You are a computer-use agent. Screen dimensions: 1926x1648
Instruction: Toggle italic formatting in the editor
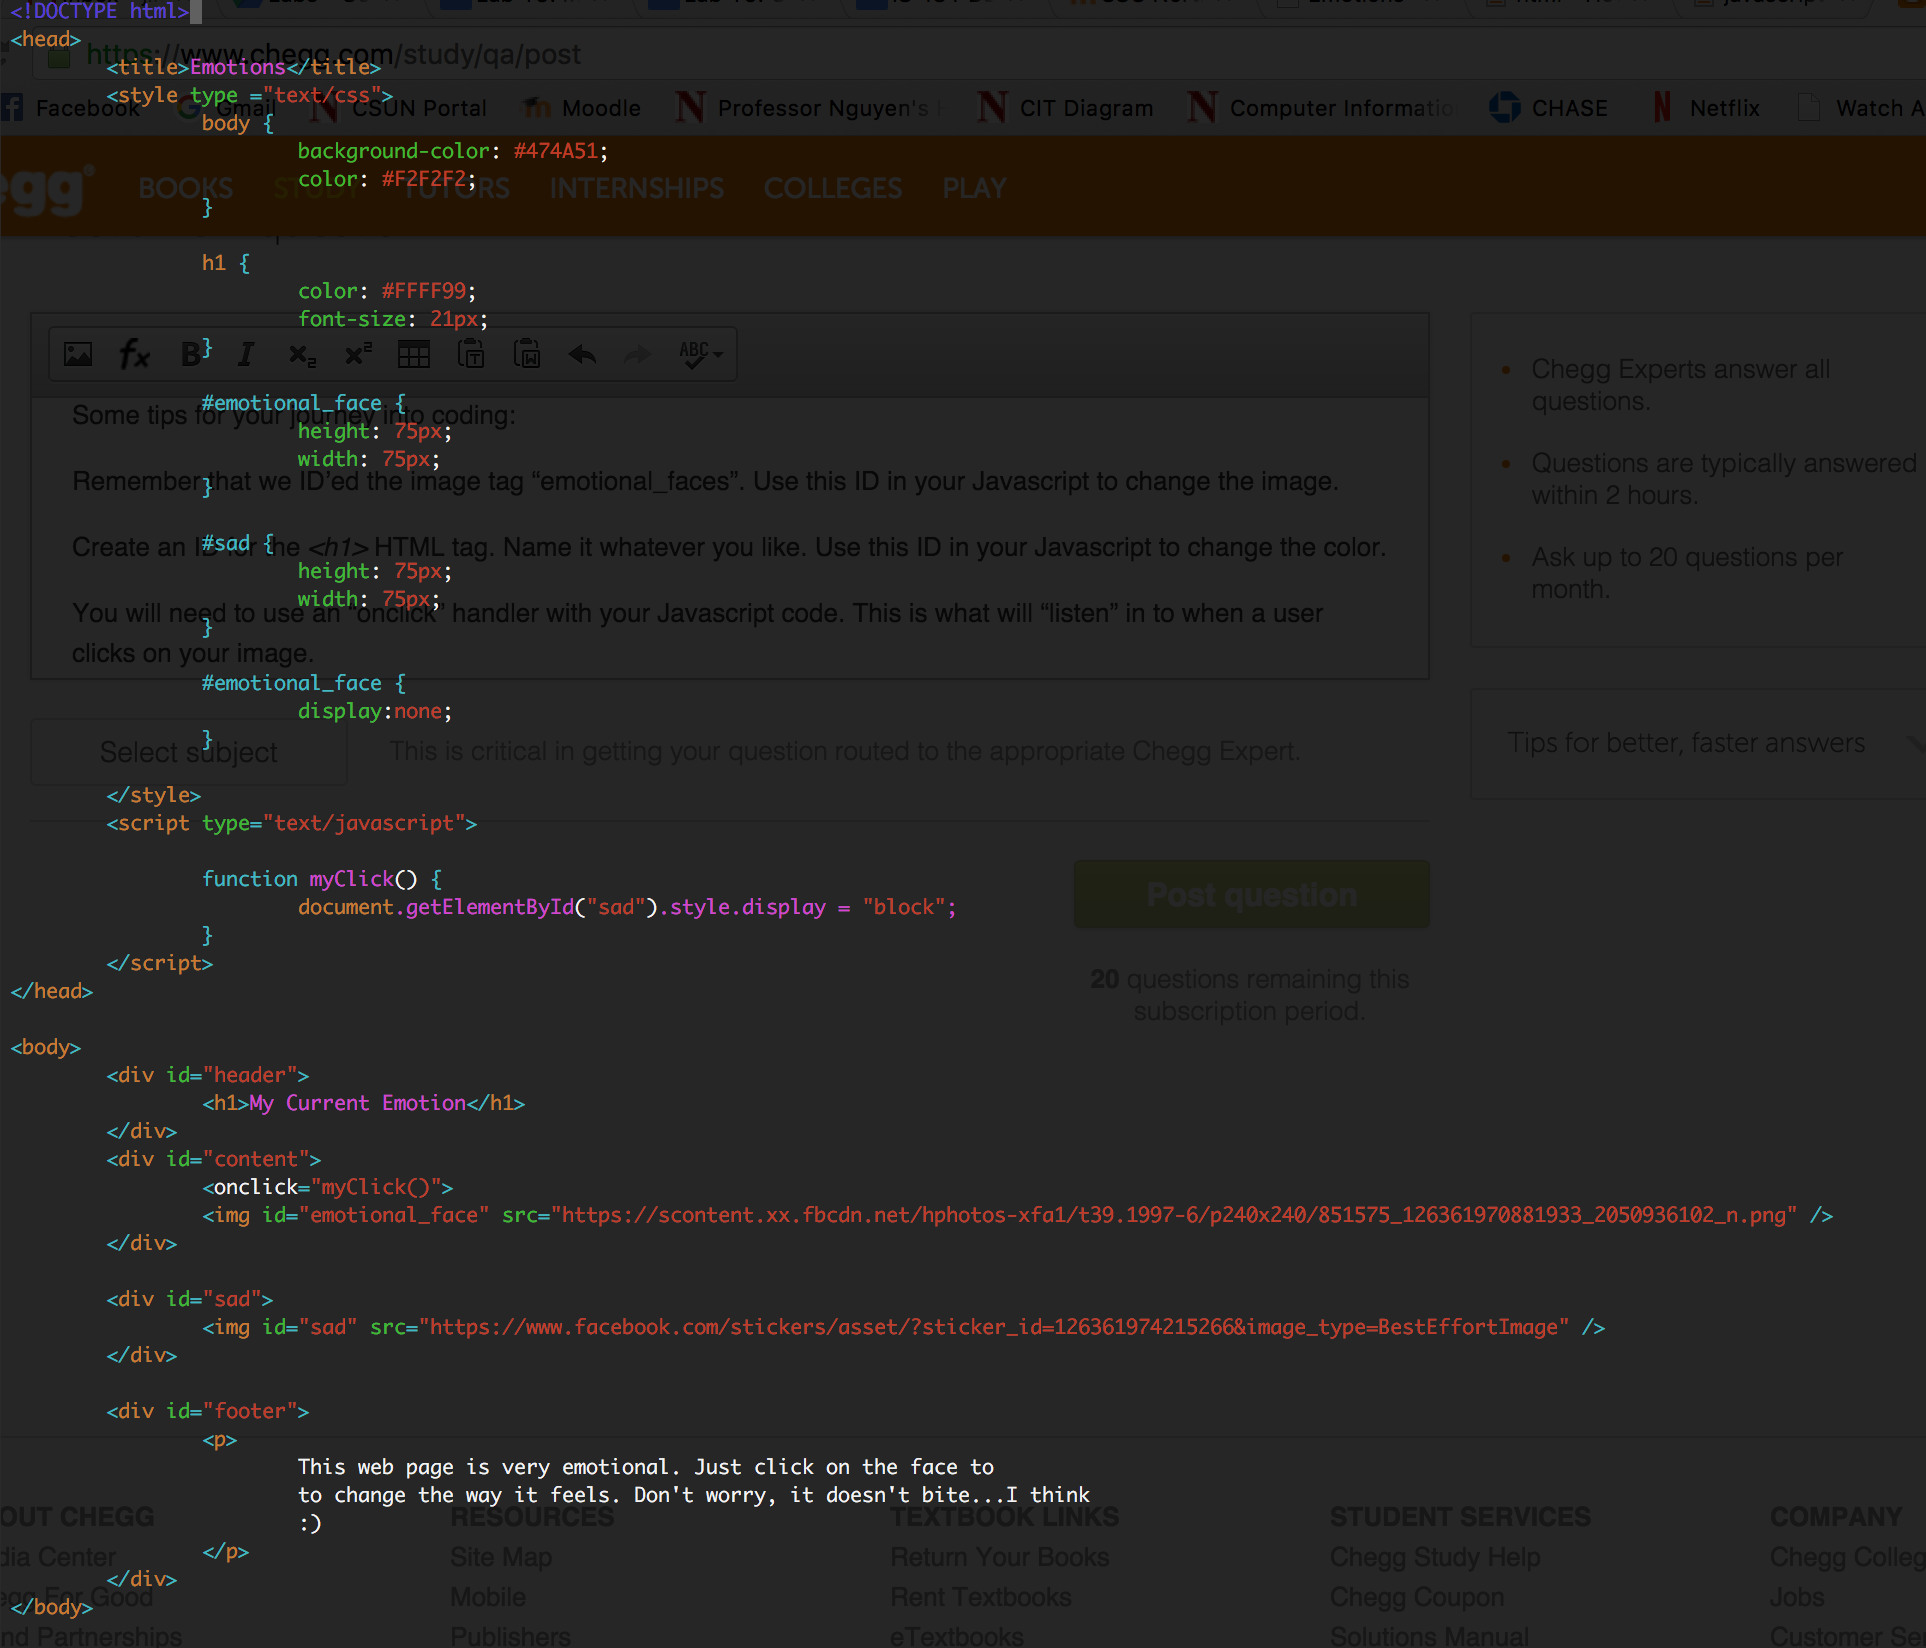coord(246,354)
